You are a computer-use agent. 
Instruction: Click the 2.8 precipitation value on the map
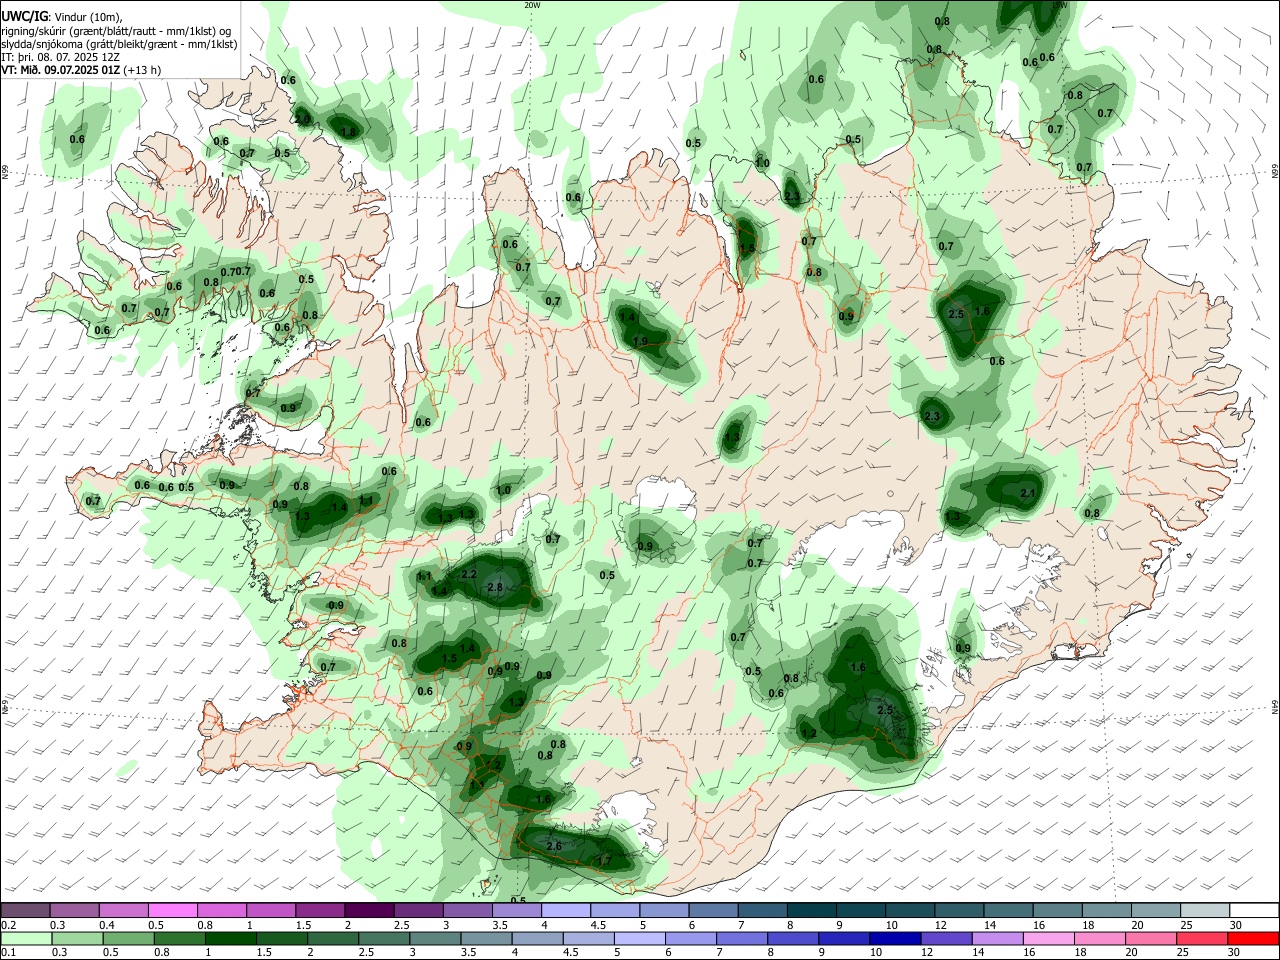point(494,587)
